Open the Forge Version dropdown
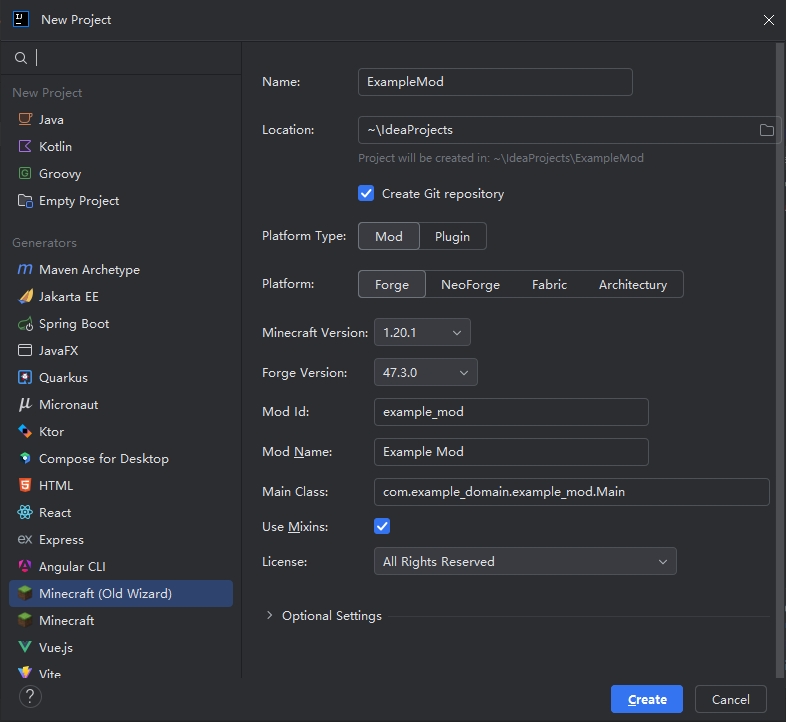Viewport: 786px width, 722px height. pos(425,372)
